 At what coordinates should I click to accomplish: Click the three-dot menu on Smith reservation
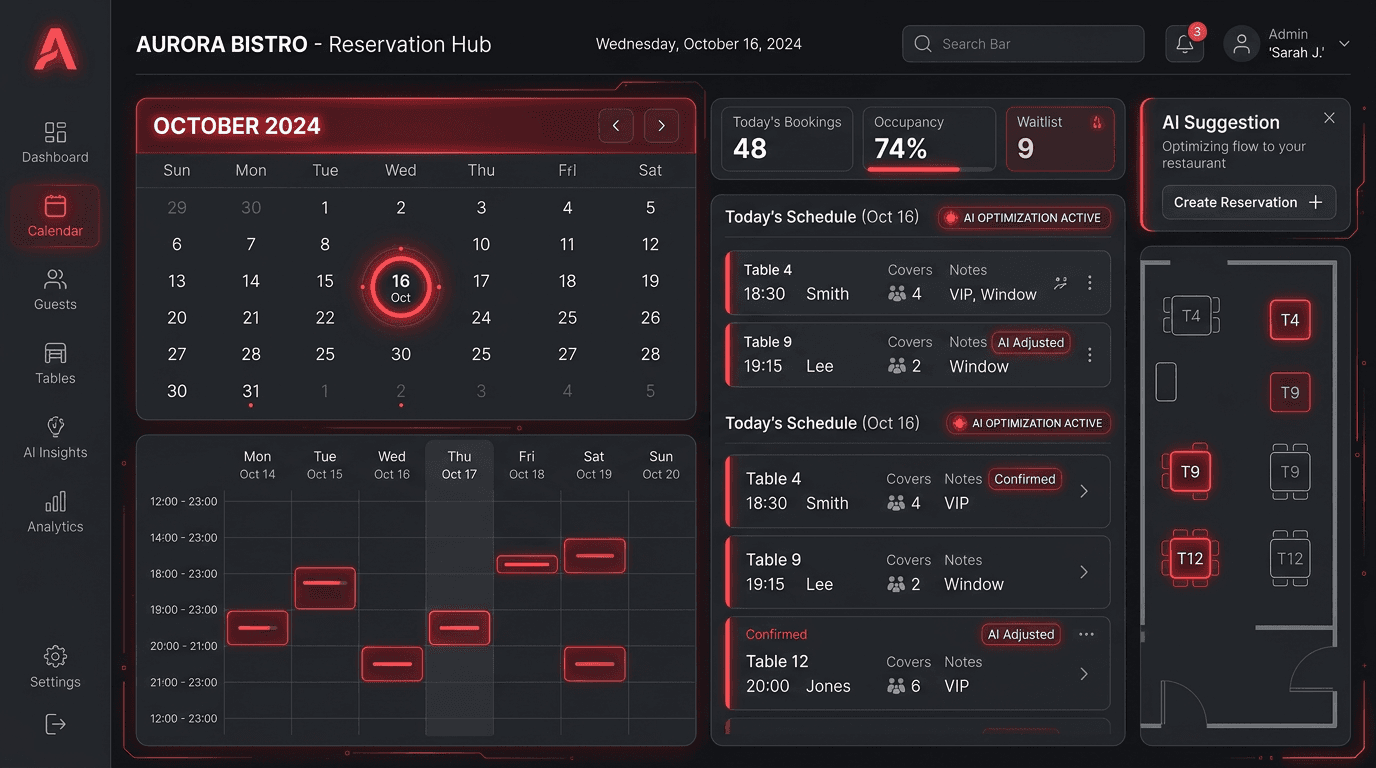point(1090,283)
